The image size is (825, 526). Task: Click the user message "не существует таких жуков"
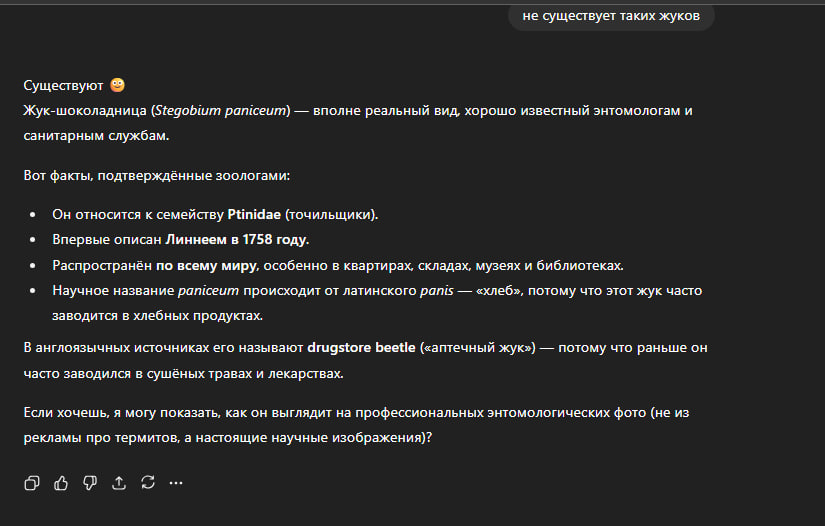pos(610,16)
